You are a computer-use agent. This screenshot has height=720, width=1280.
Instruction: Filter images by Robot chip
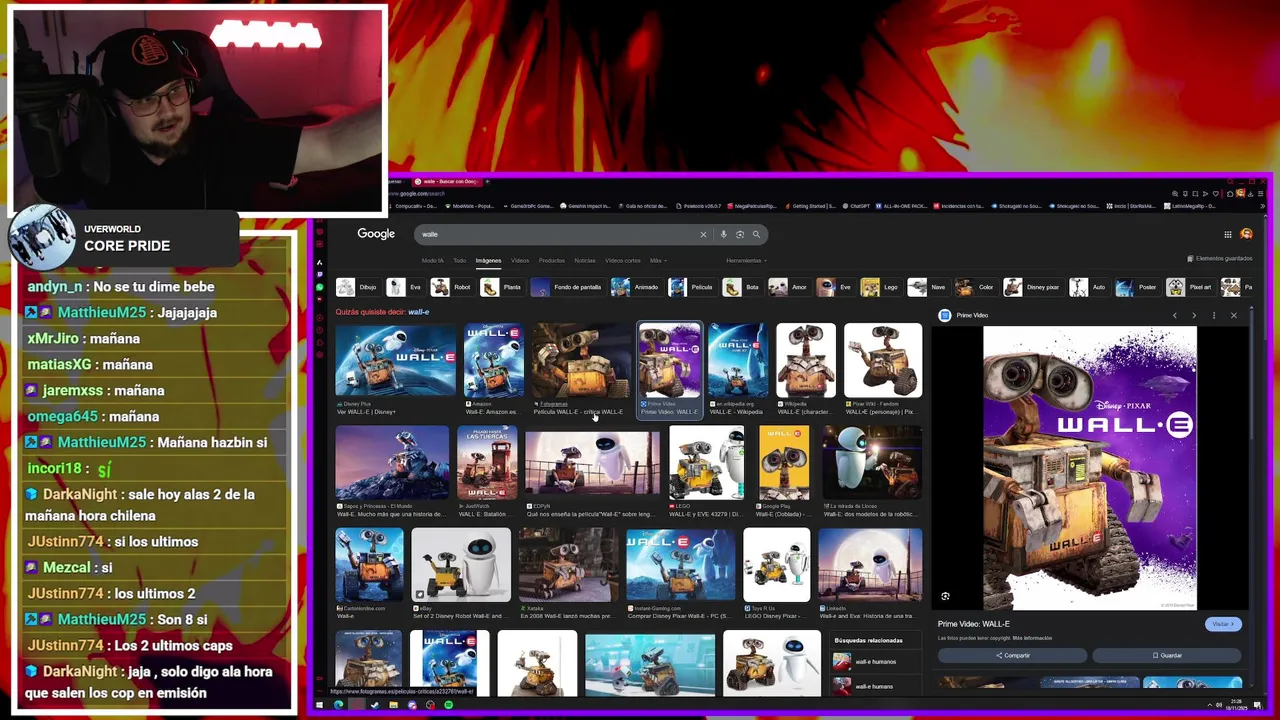tap(452, 287)
